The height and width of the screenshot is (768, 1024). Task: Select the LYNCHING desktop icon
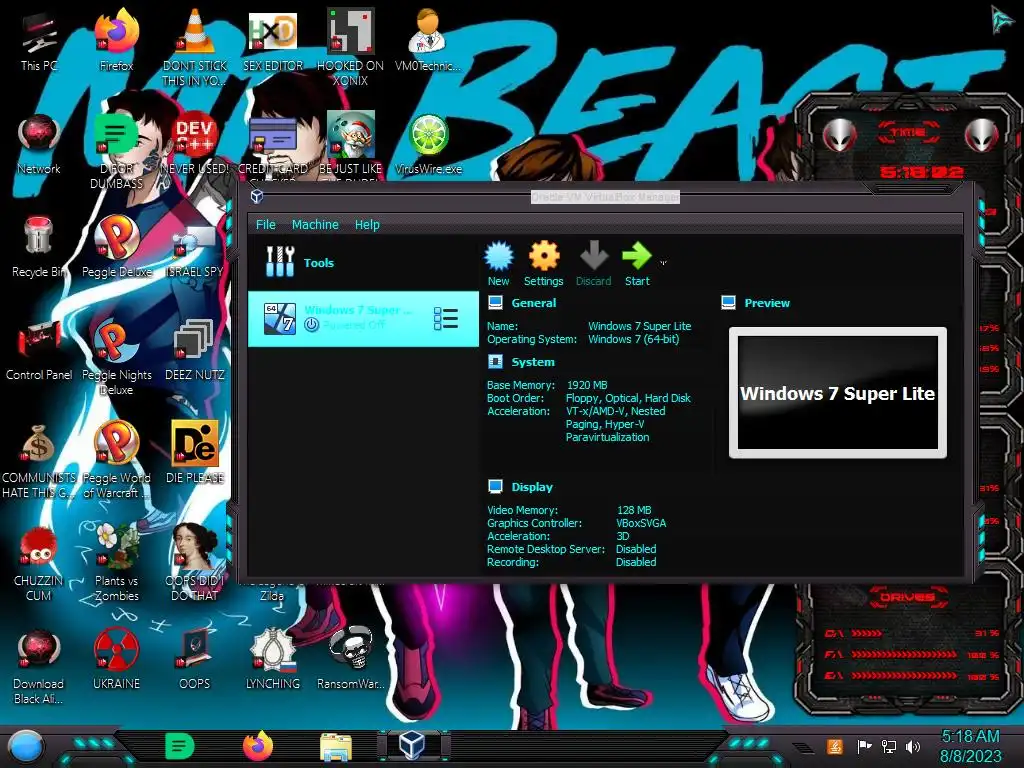pos(273,649)
